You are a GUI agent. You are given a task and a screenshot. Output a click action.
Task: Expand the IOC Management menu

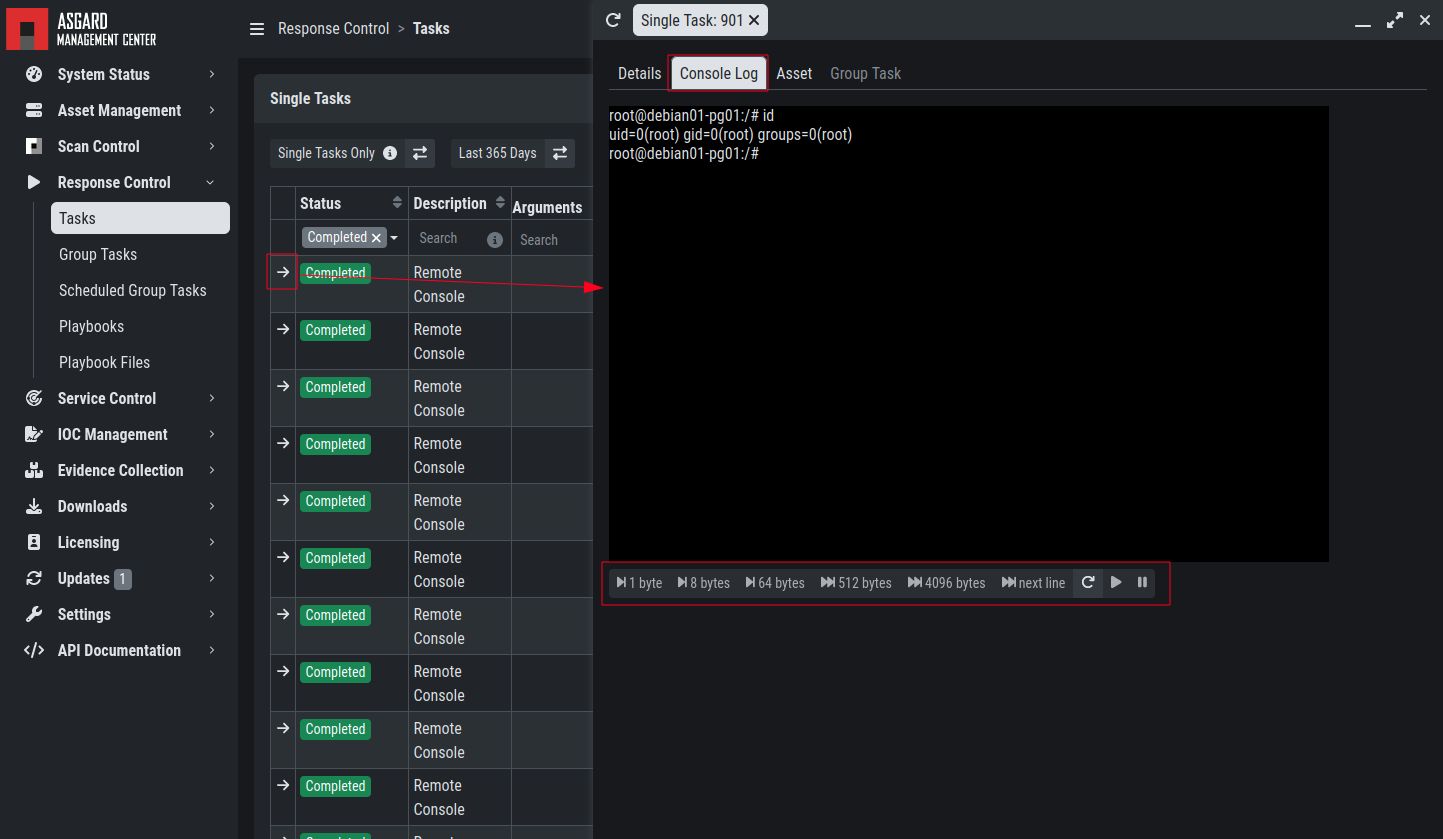click(211, 434)
